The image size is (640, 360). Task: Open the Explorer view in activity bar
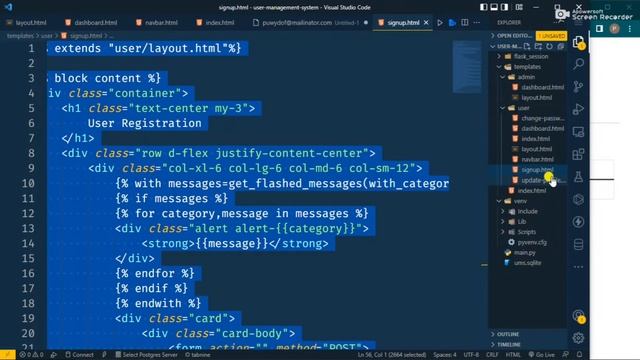point(578,42)
